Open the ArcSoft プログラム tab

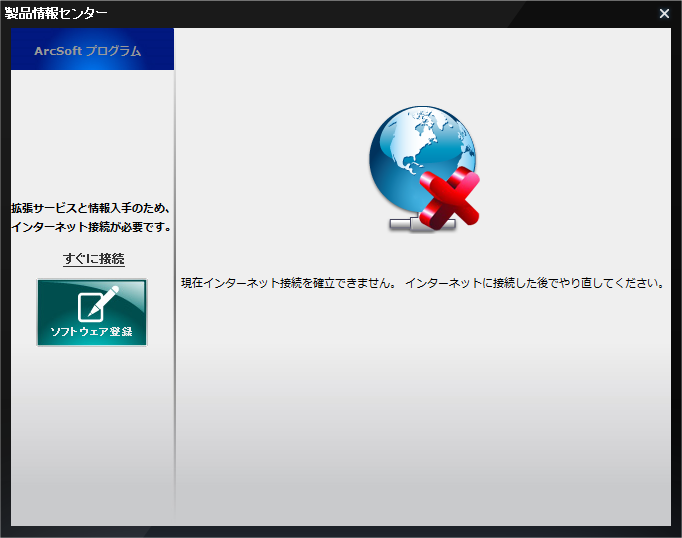point(92,49)
